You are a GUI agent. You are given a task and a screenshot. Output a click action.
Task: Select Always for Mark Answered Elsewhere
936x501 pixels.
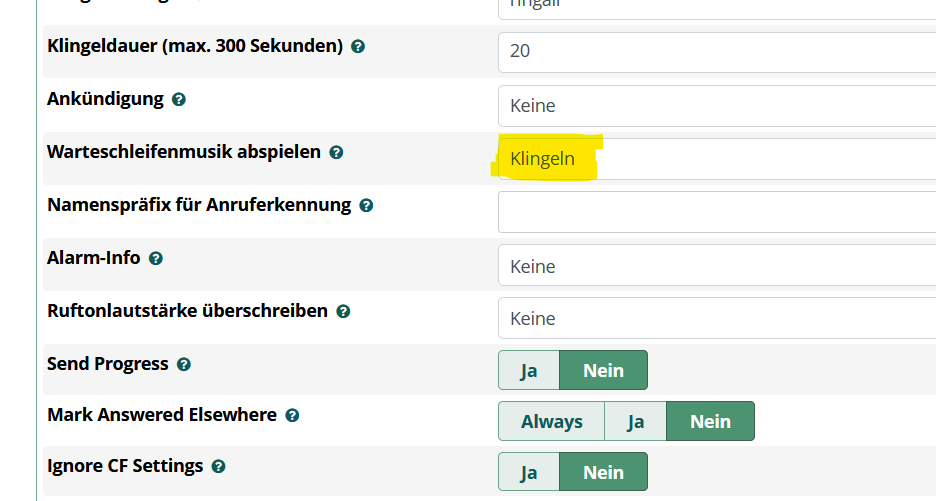coord(552,421)
